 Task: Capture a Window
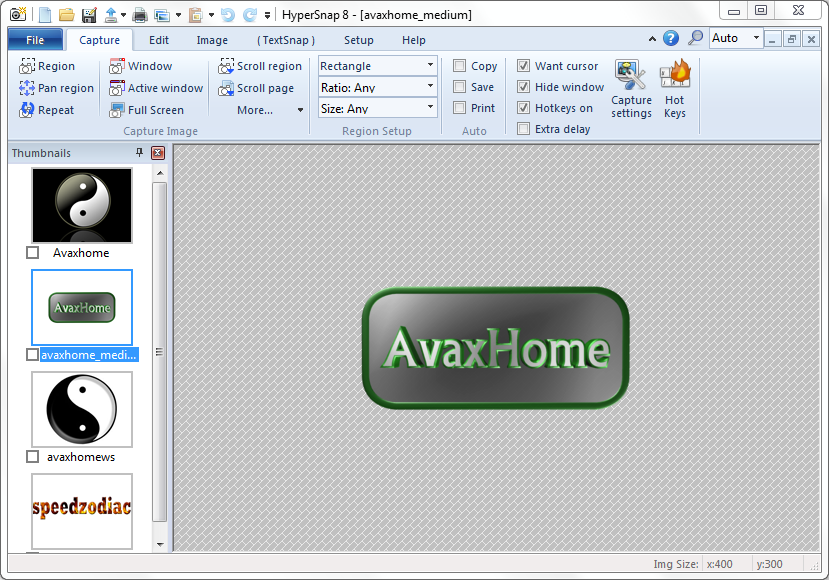(x=141, y=66)
